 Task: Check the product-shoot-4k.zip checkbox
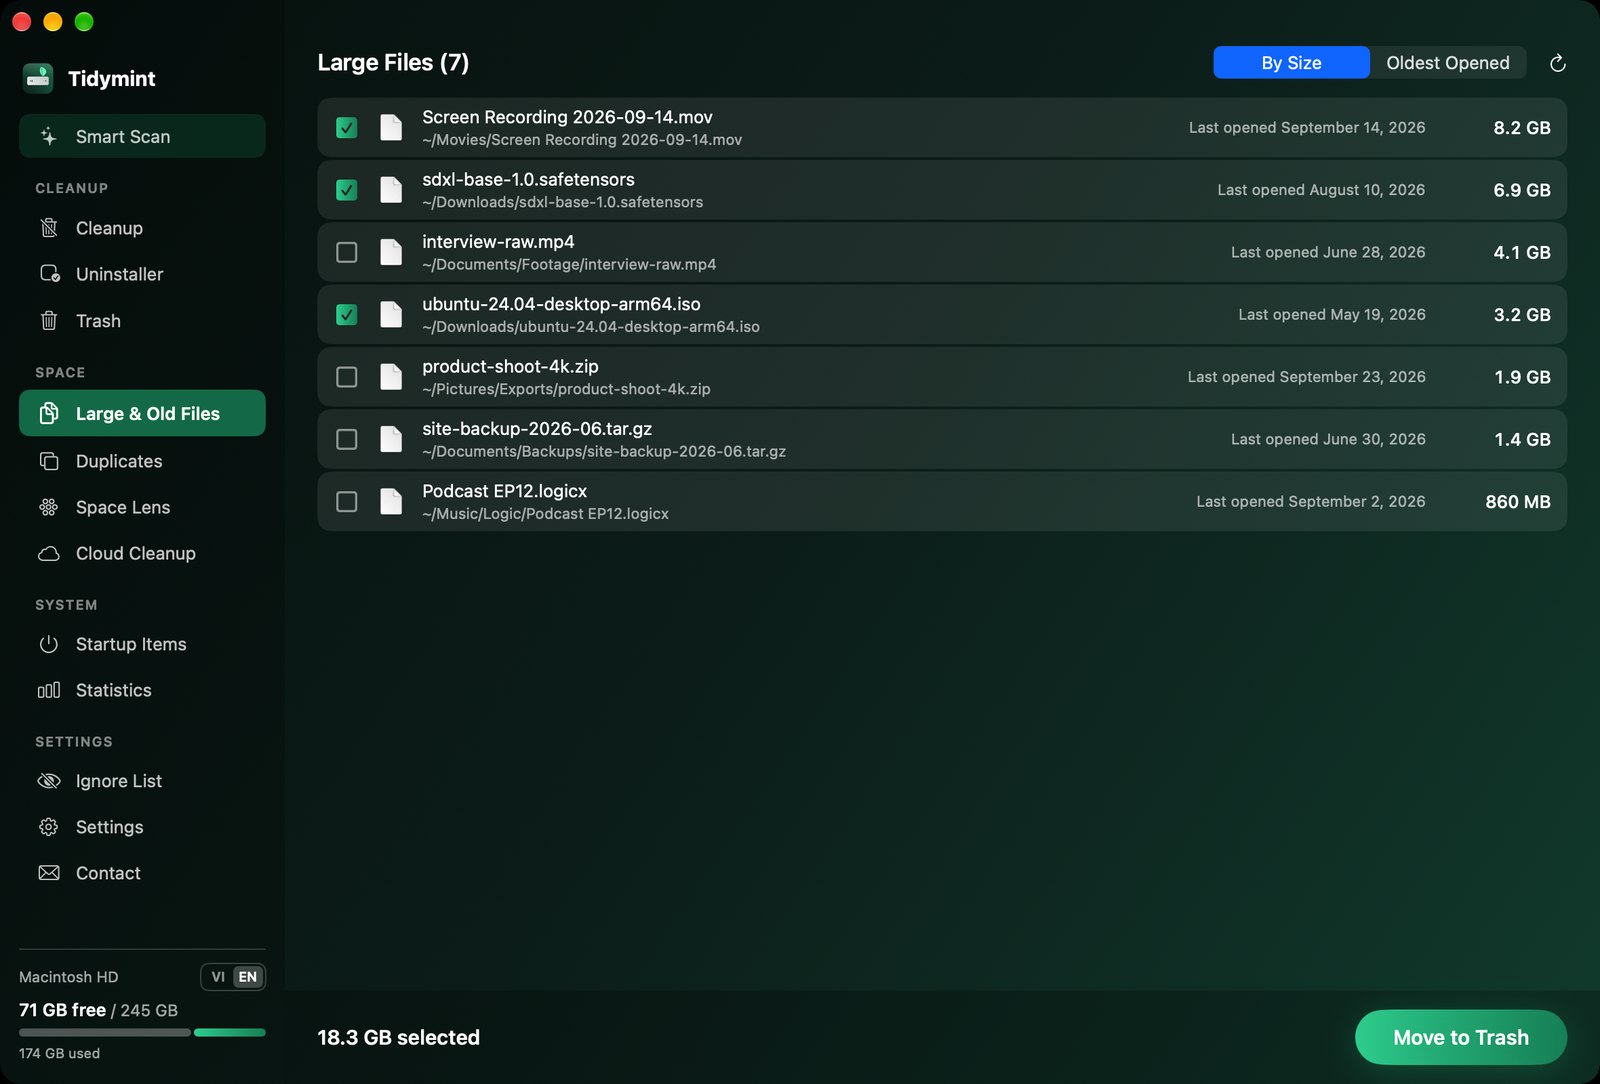point(346,377)
